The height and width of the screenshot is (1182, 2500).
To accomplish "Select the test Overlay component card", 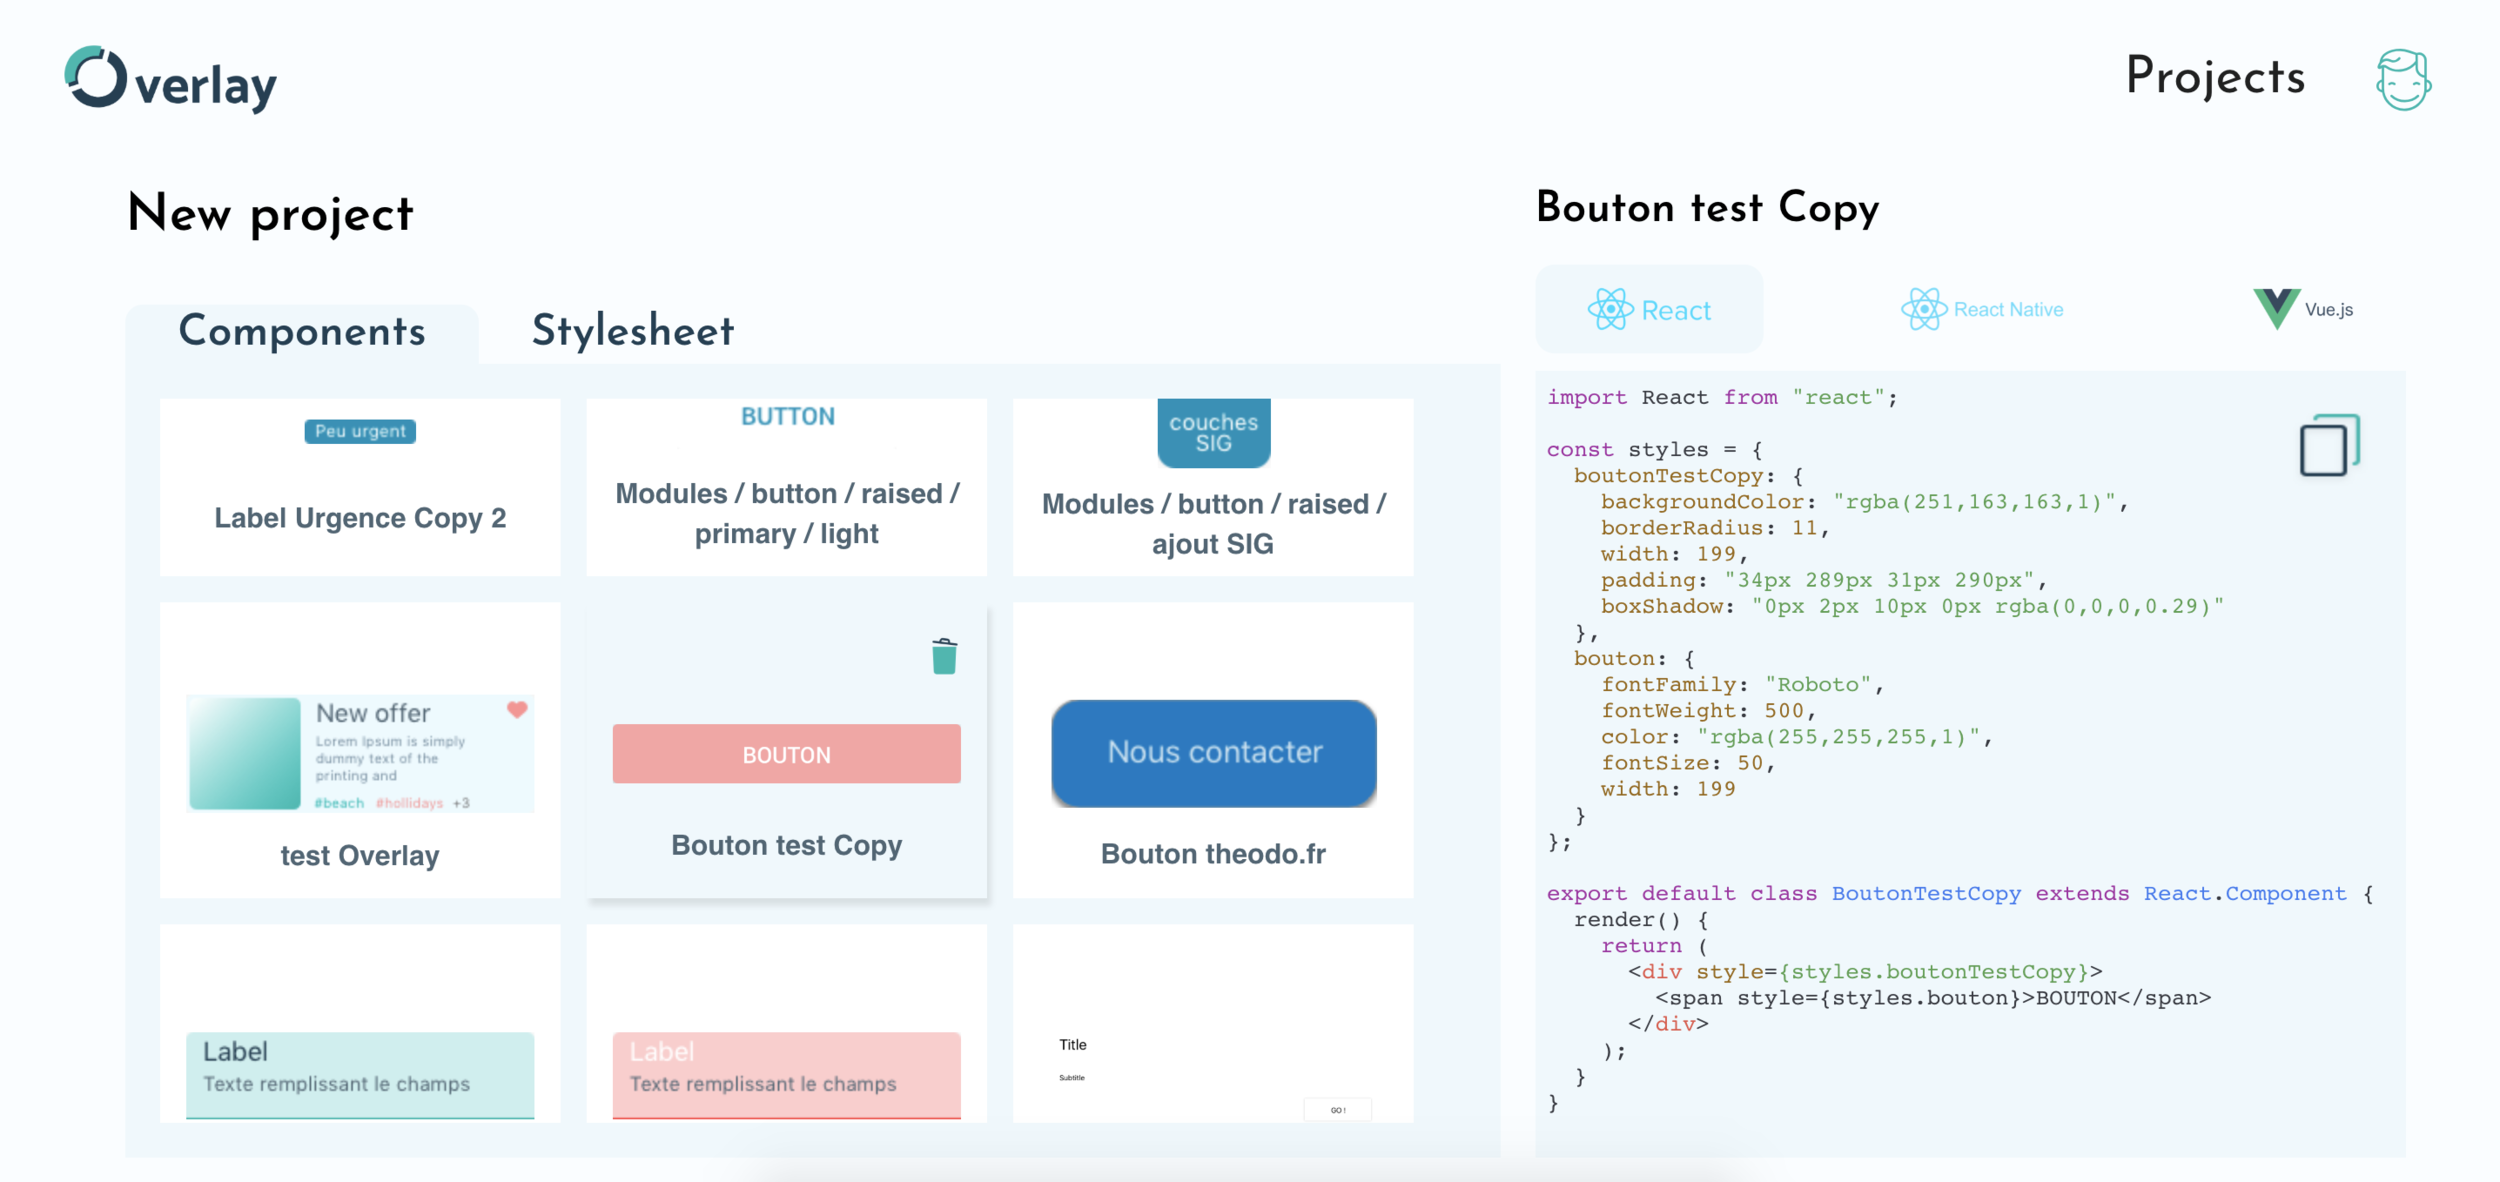I will pos(360,855).
